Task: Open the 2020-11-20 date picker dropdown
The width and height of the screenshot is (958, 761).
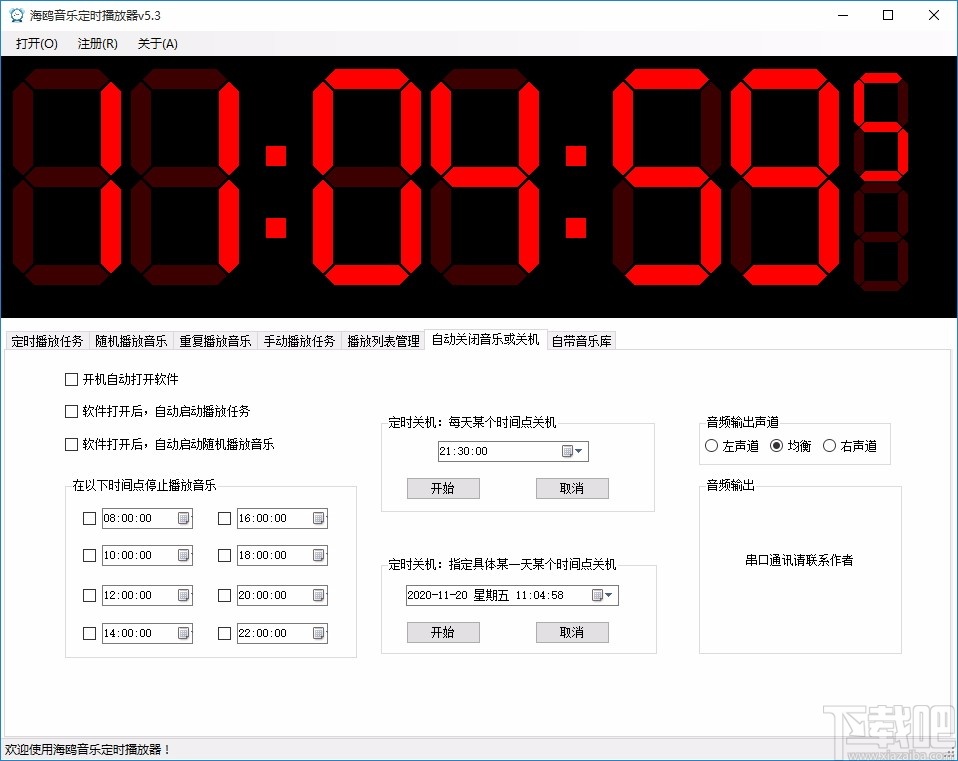Action: (606, 594)
